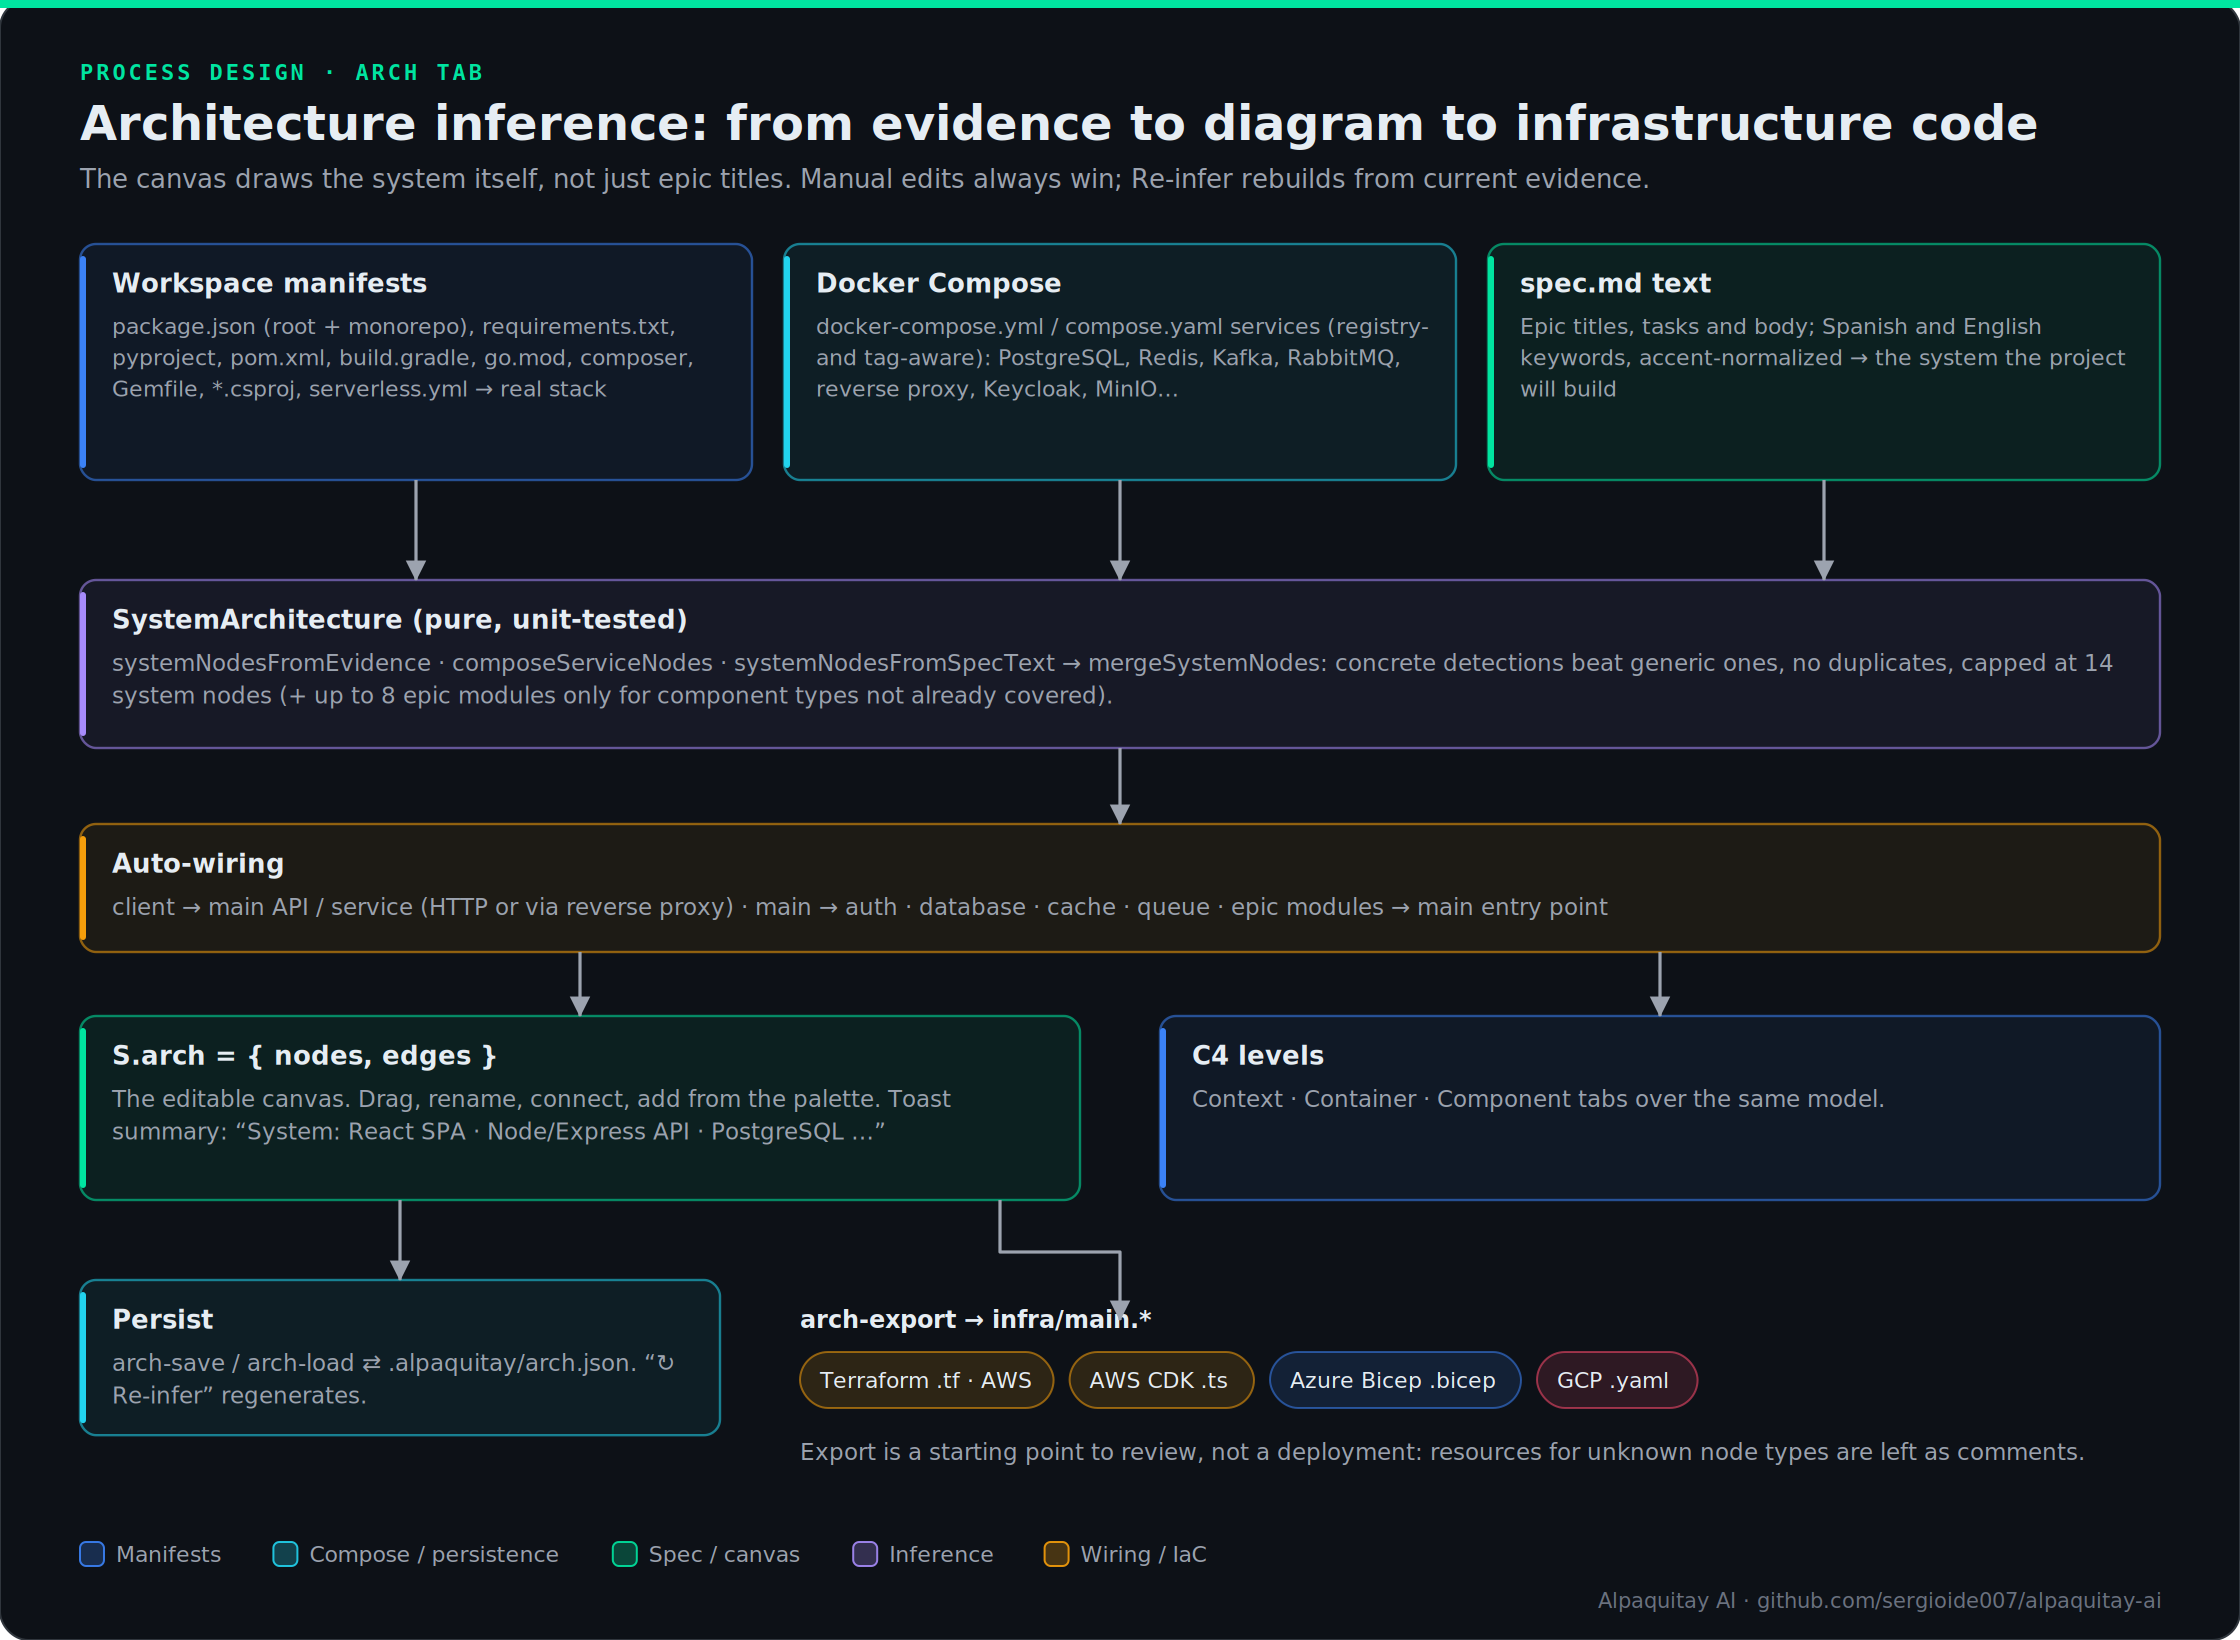Open the github.com/sergioide007/alpaquitay-ai link
The height and width of the screenshot is (1640, 2240).
(1958, 1601)
